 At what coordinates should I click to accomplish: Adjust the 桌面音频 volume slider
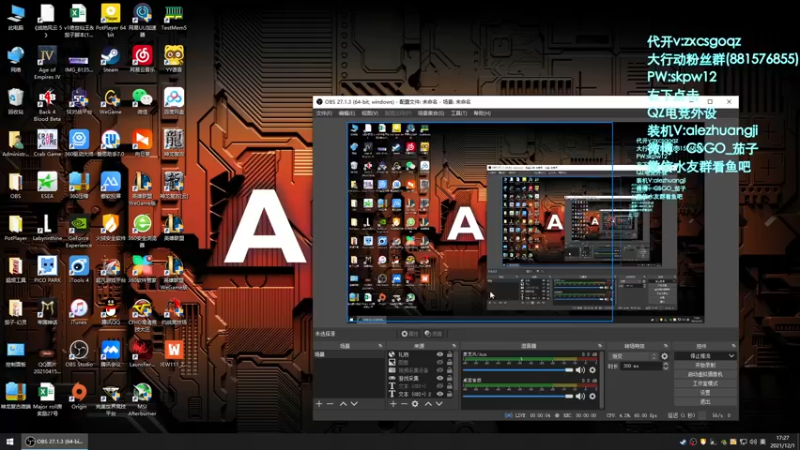coord(518,396)
